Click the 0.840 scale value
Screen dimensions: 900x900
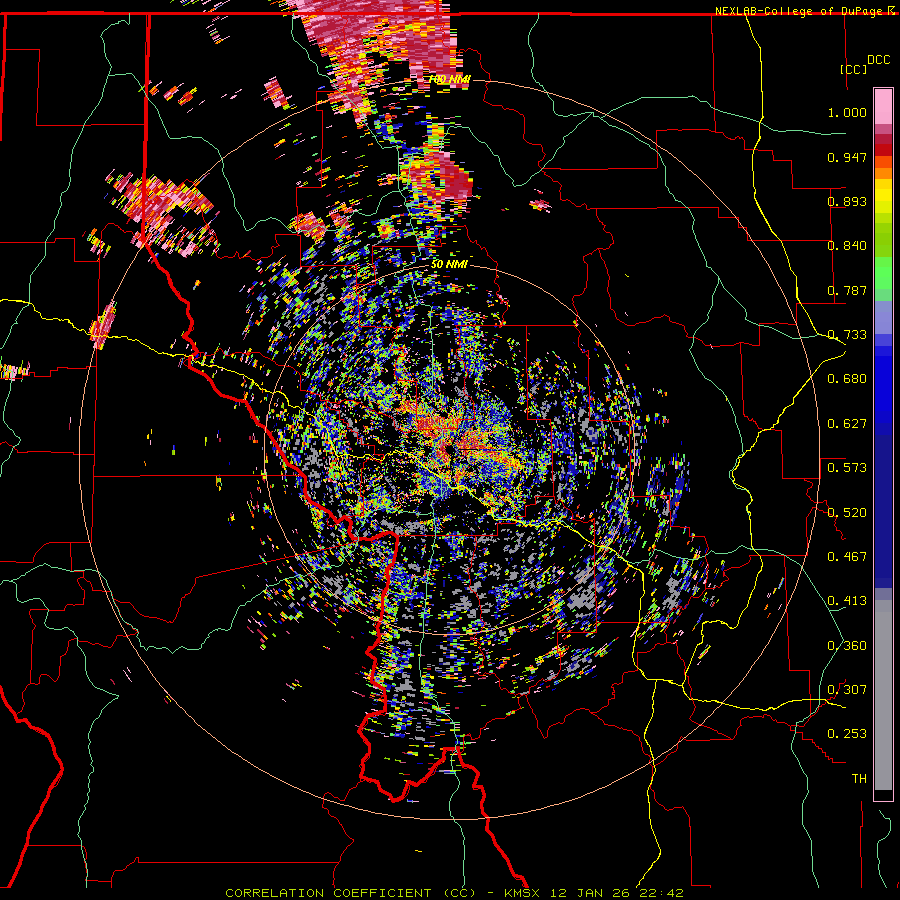click(847, 246)
